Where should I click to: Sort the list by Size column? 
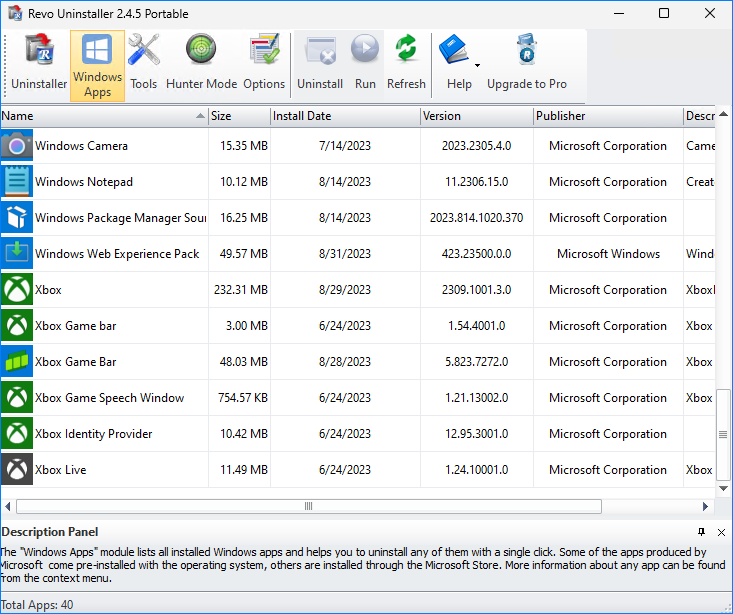click(239, 116)
